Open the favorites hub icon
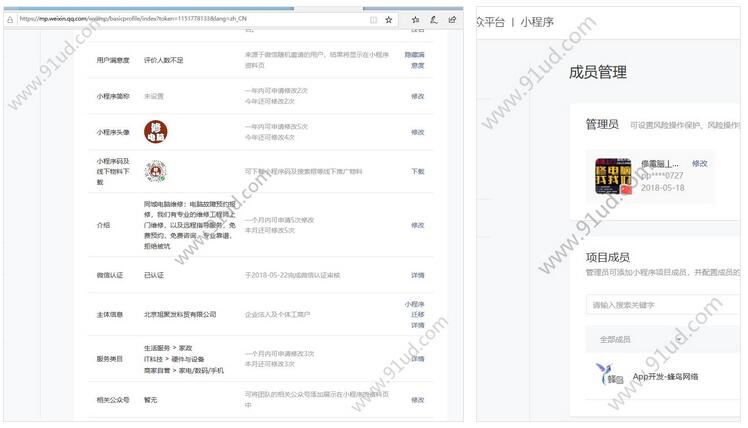This screenshot has width=748, height=428. click(416, 20)
